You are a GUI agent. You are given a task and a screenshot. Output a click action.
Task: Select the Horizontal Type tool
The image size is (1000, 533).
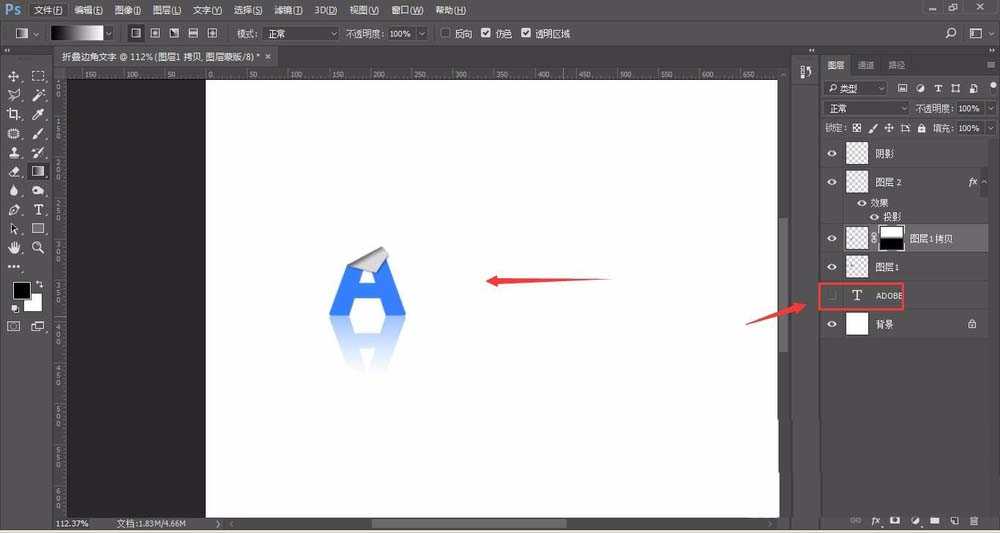coord(38,210)
